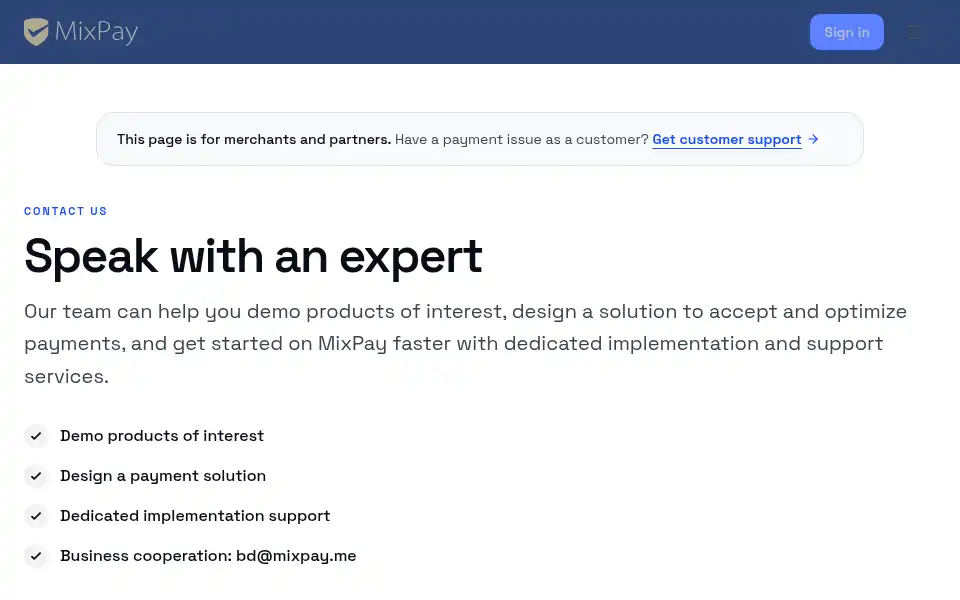
Task: Click the words Business cooperation
Action: [x=146, y=556]
